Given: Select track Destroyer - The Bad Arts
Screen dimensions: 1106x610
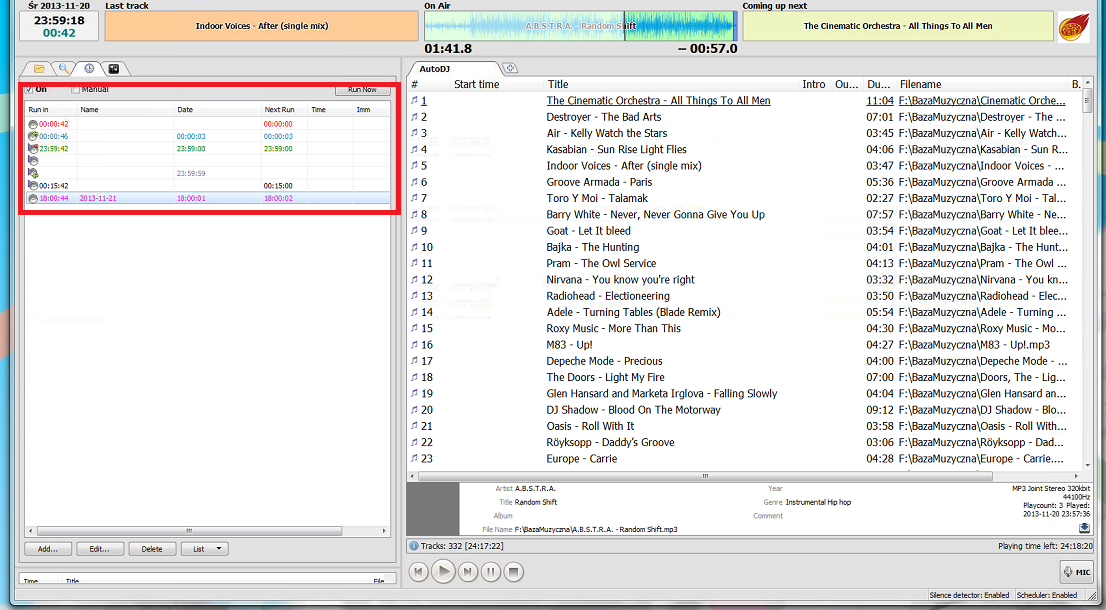Looking at the screenshot, I should tap(604, 117).
